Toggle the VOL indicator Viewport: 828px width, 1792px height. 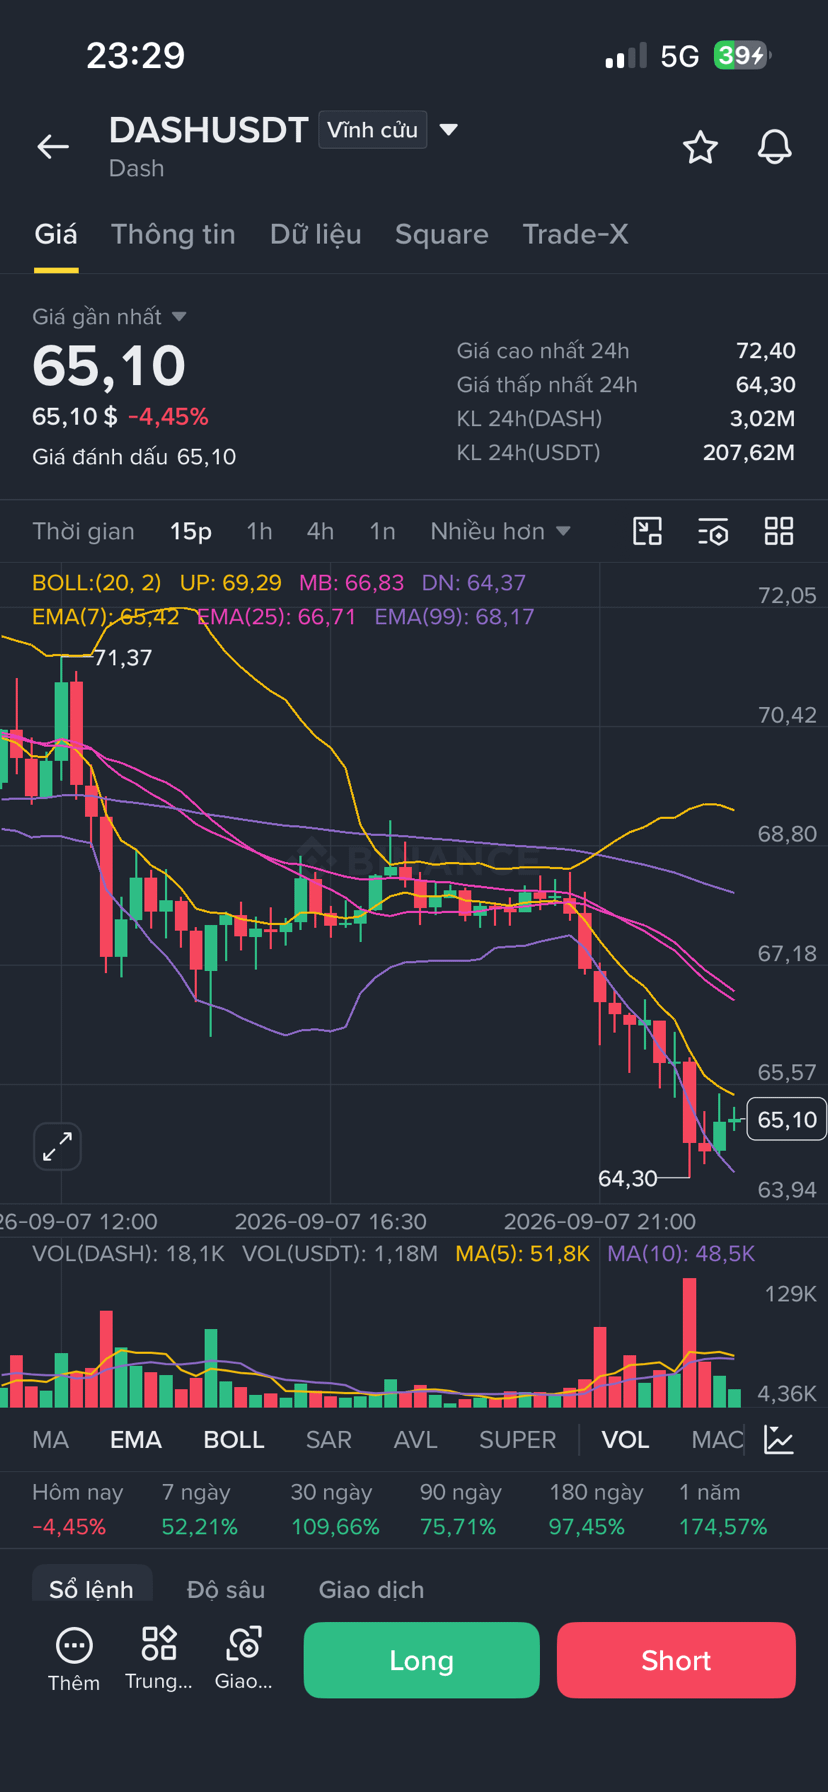click(x=625, y=1439)
